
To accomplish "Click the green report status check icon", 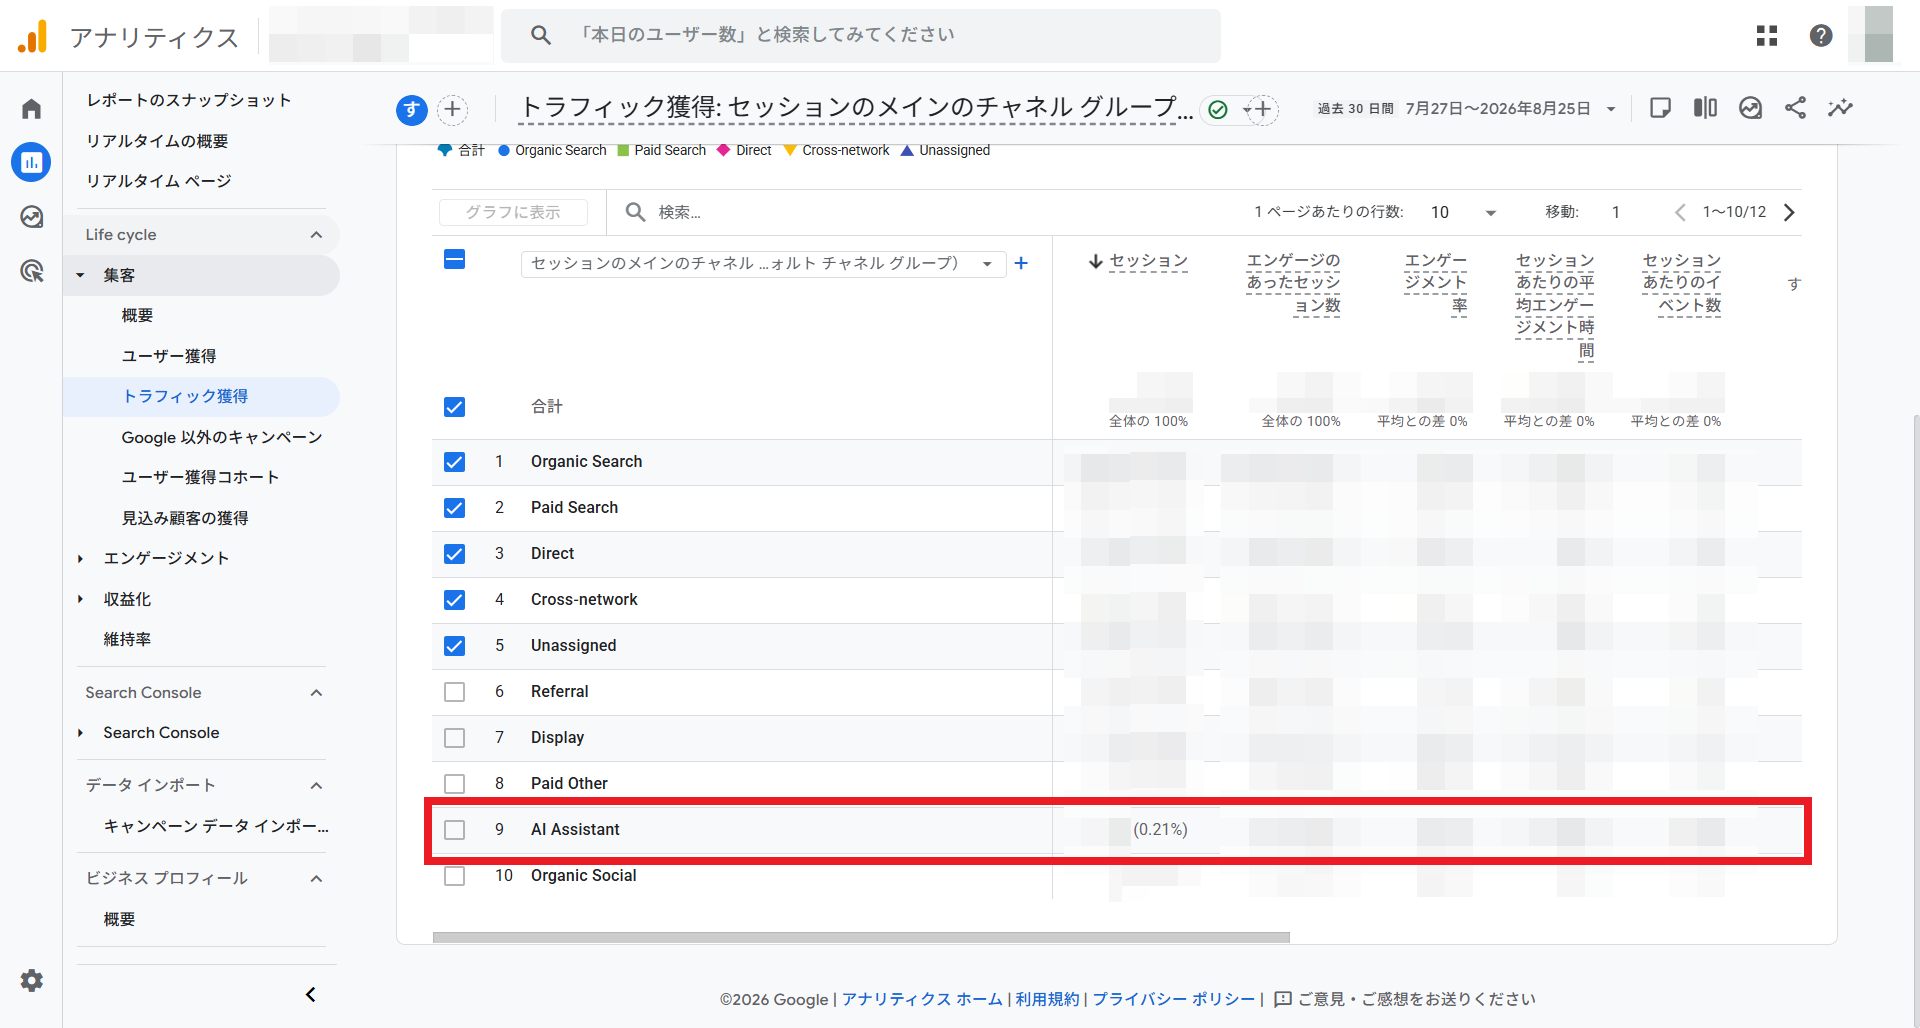I will (x=1218, y=109).
